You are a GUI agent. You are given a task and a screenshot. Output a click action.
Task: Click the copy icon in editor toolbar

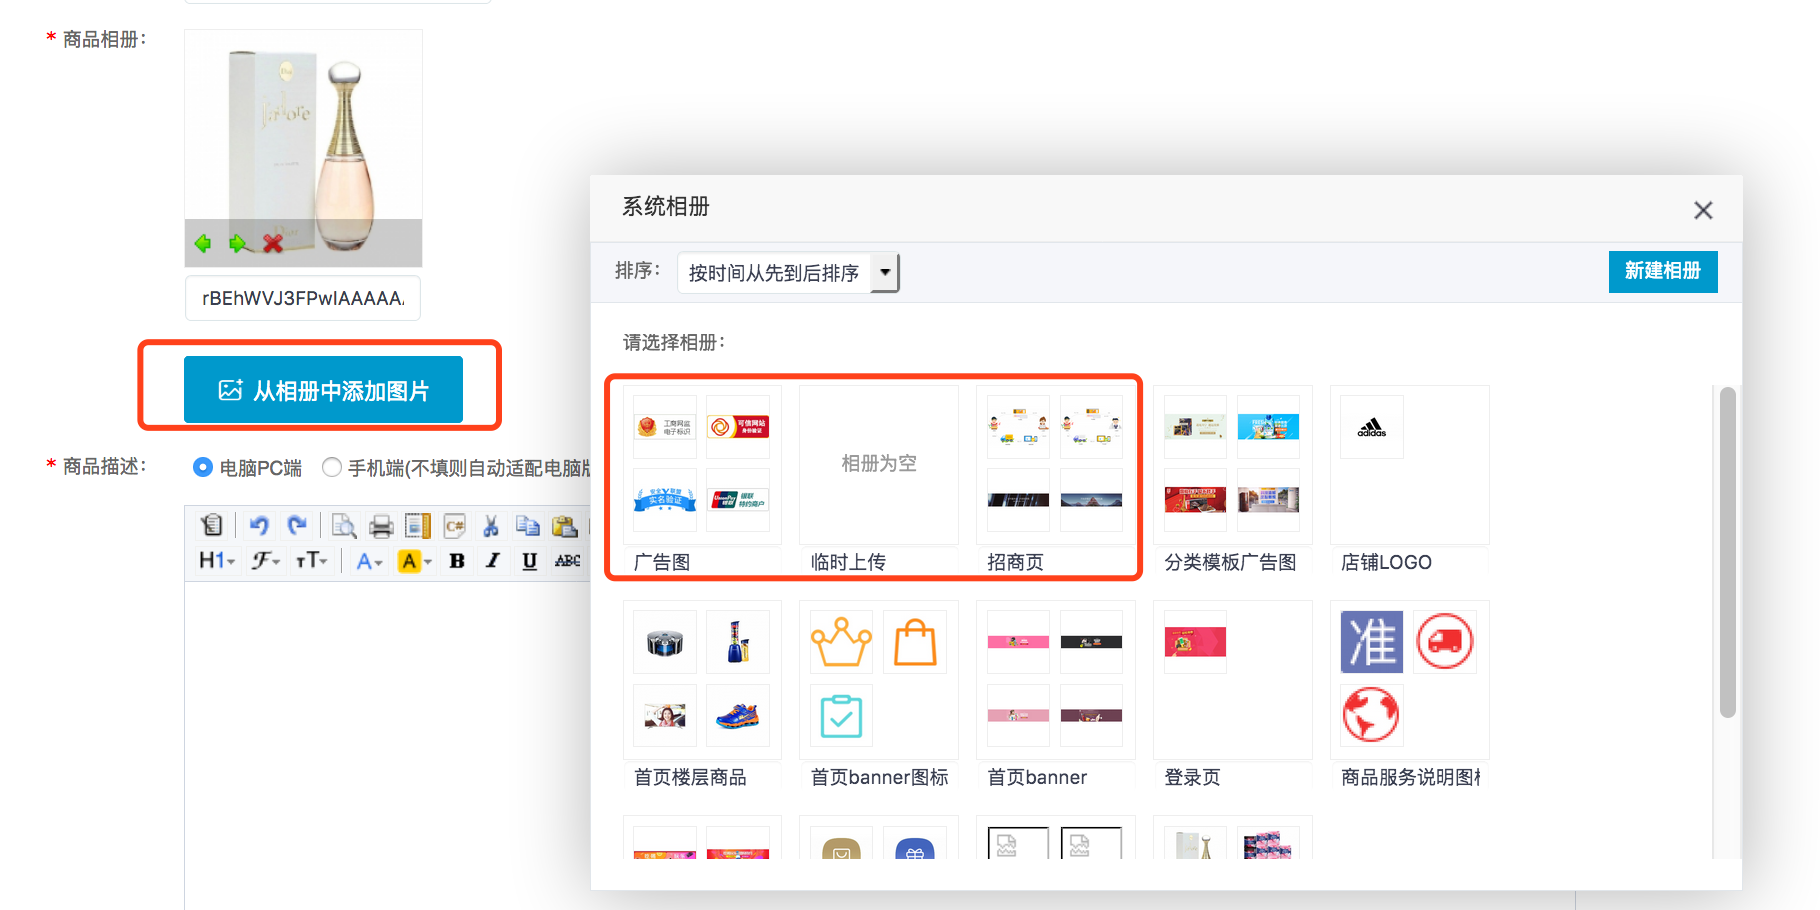pos(528,525)
